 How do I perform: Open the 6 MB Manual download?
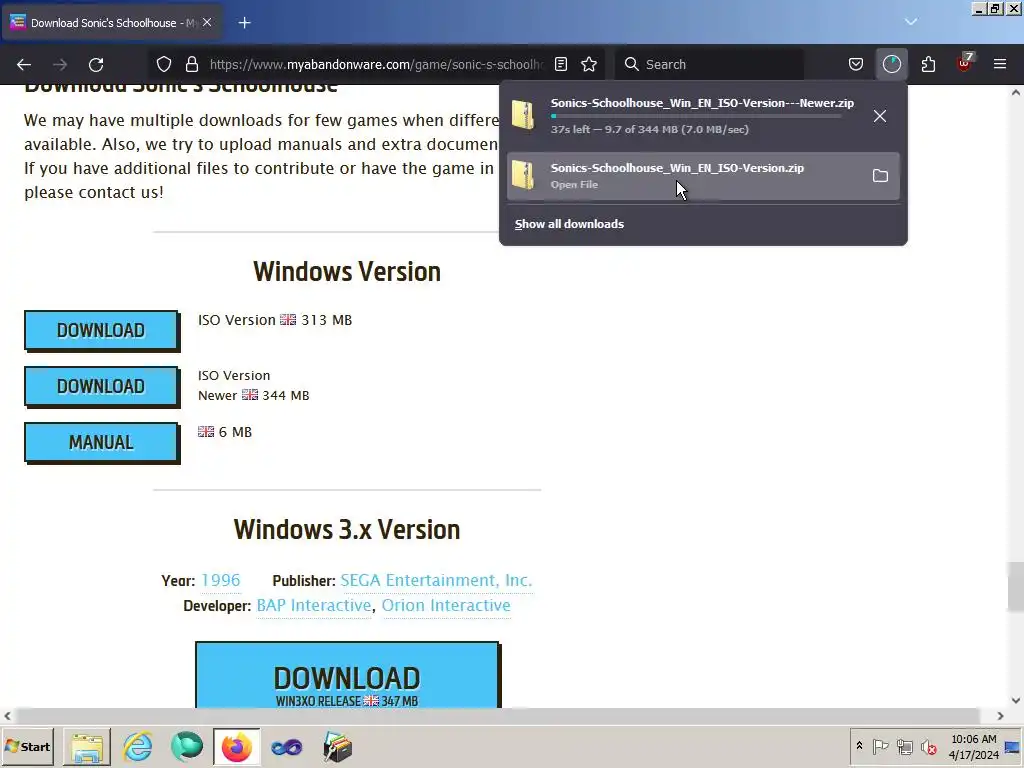tap(101, 443)
